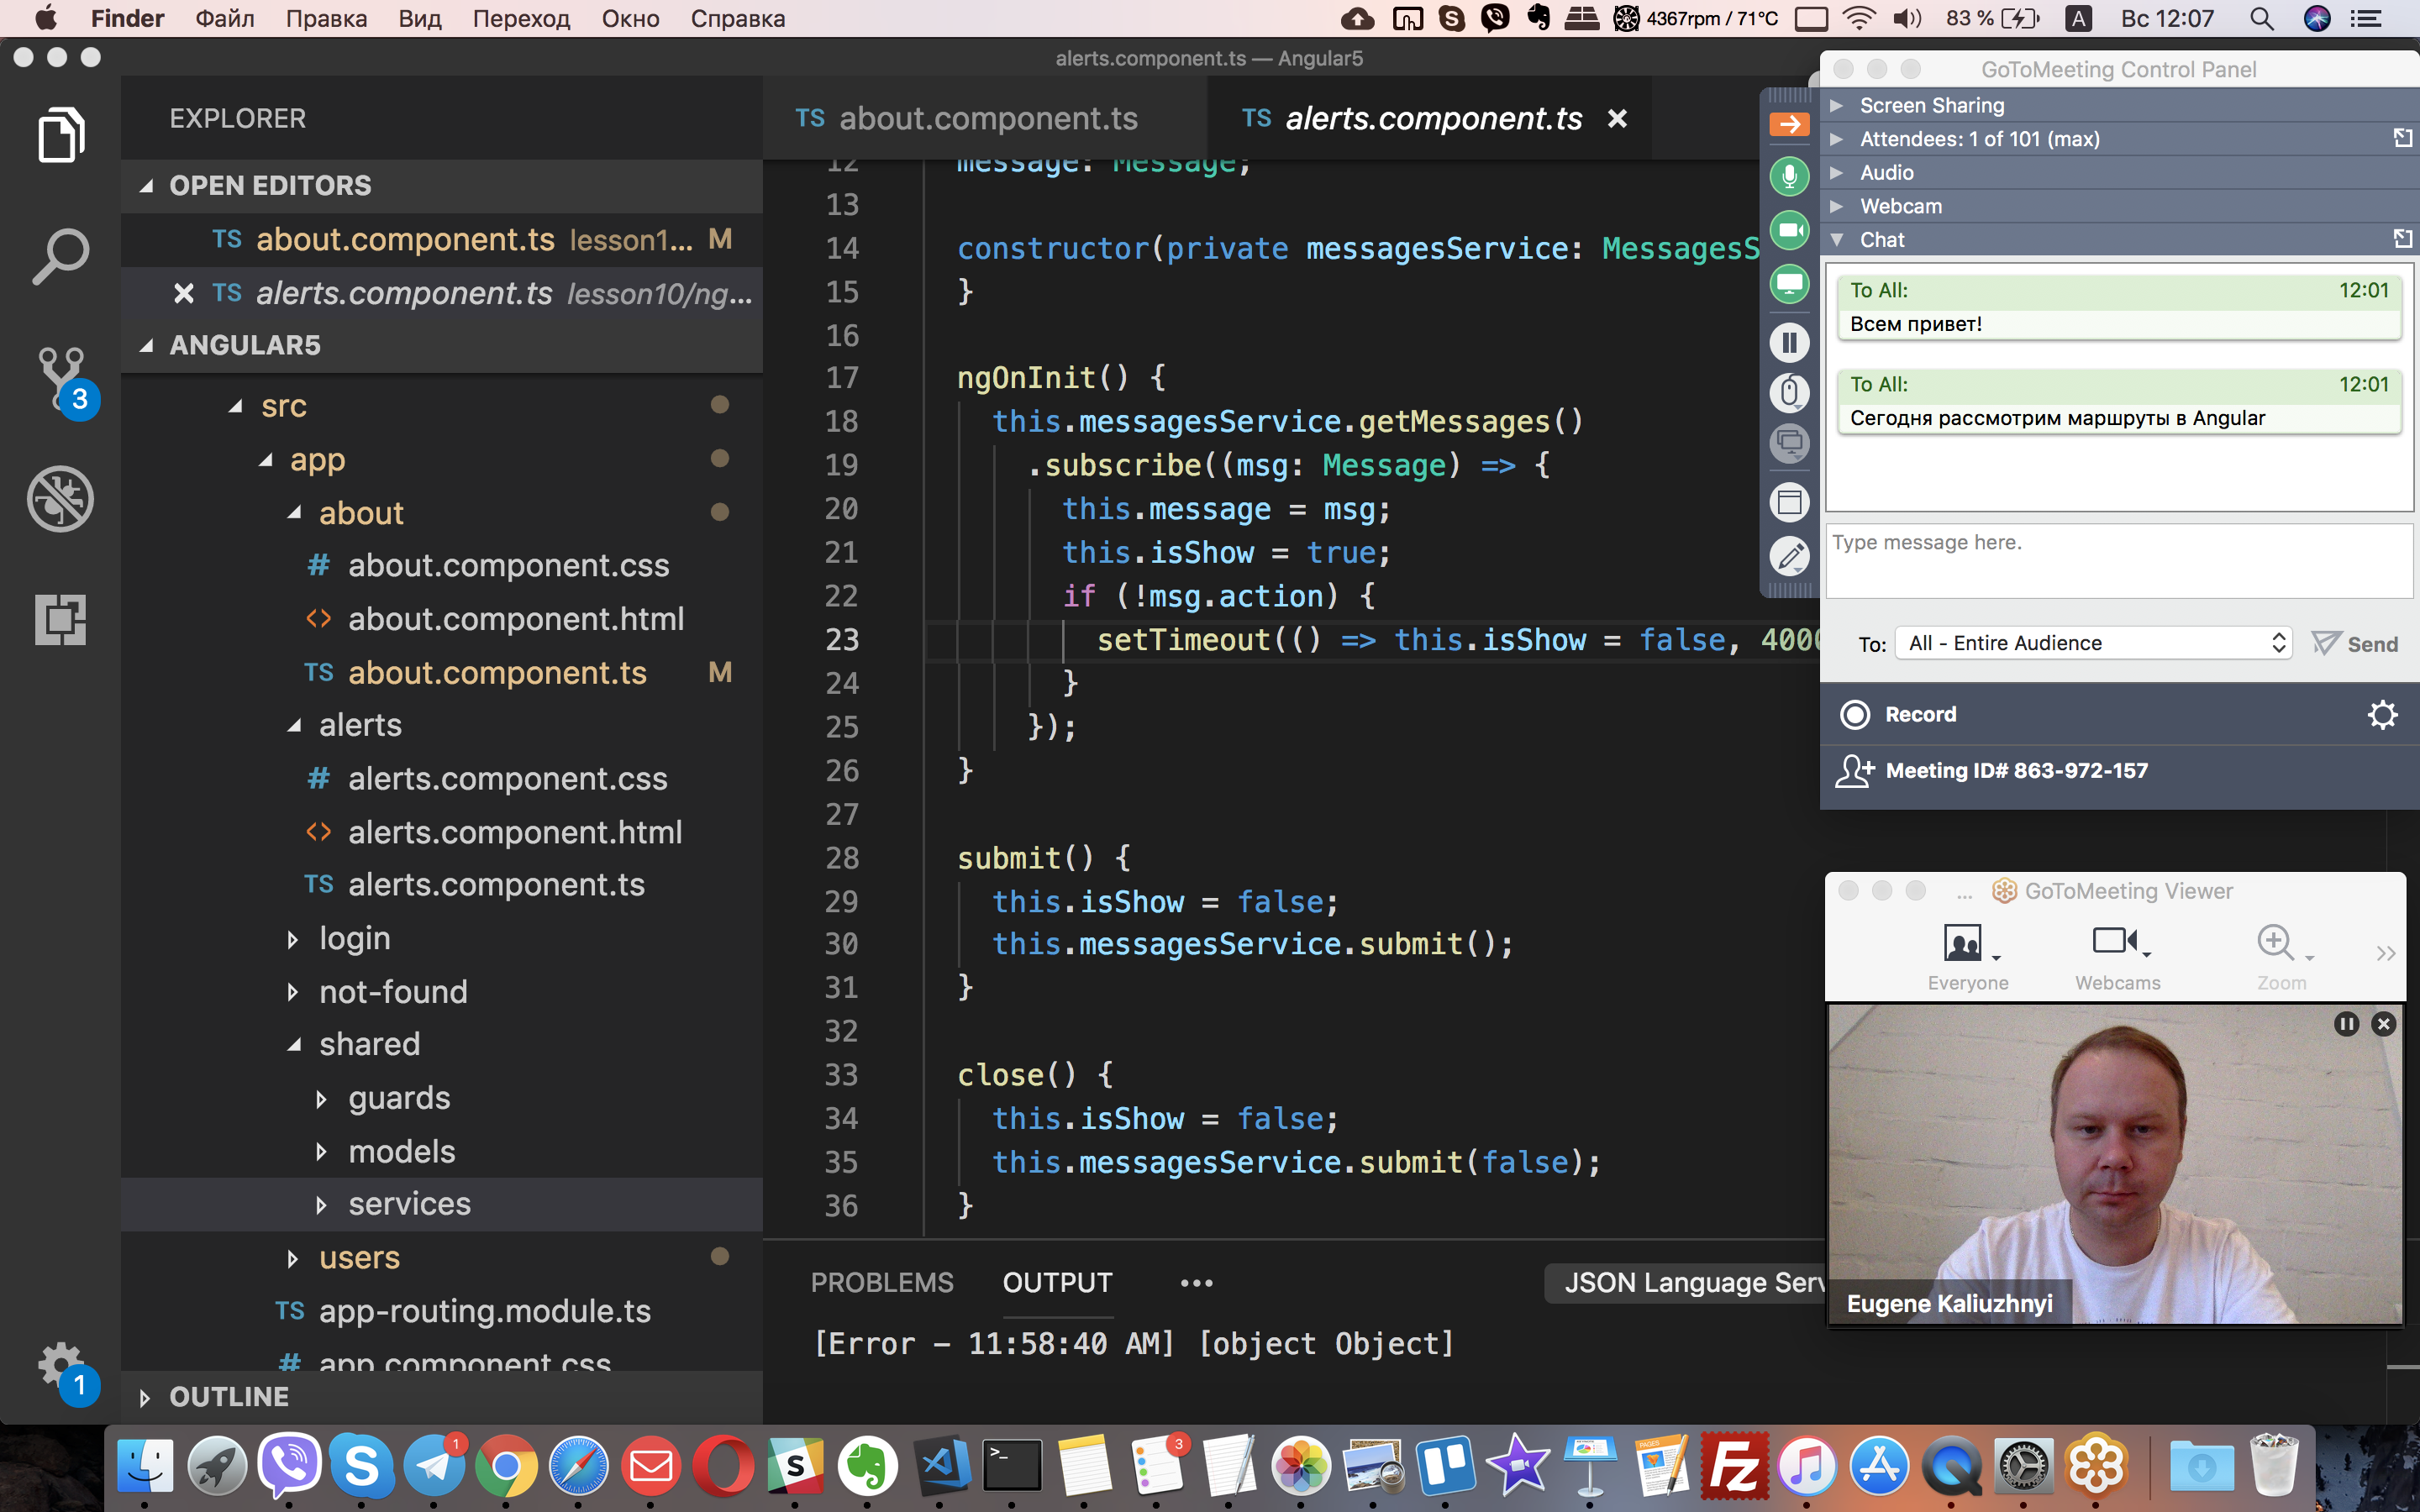
Task: Open the Переход menu in menu bar
Action: (520, 19)
